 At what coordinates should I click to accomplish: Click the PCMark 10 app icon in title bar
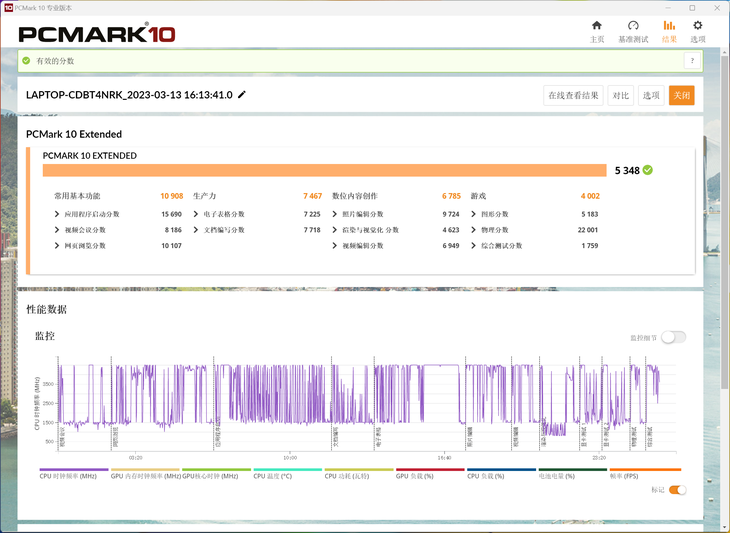click(8, 7)
